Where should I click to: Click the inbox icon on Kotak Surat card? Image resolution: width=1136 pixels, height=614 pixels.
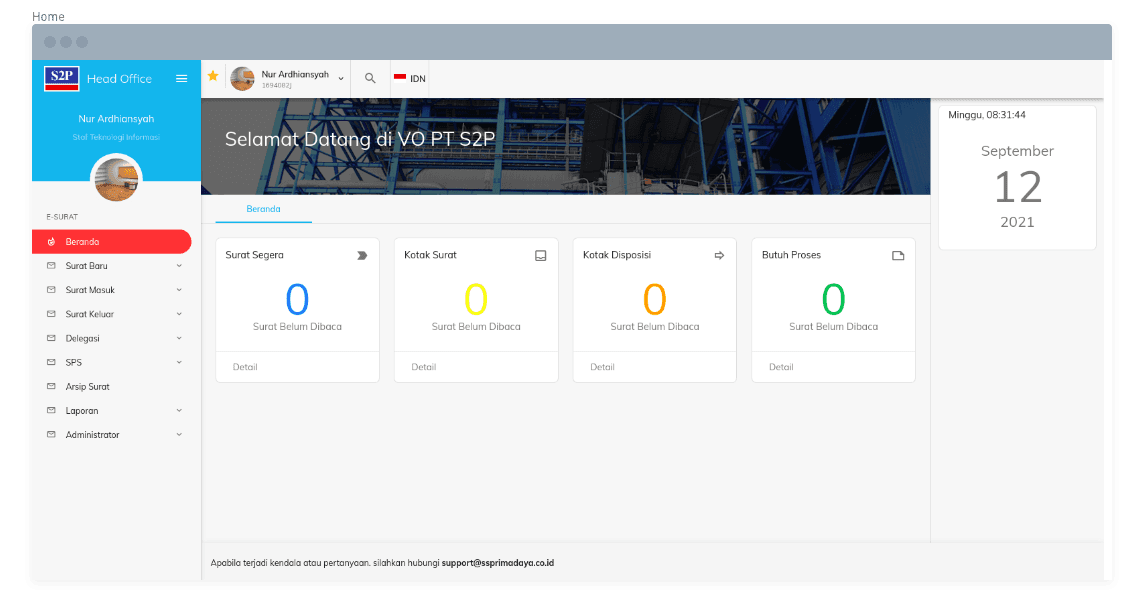540,255
